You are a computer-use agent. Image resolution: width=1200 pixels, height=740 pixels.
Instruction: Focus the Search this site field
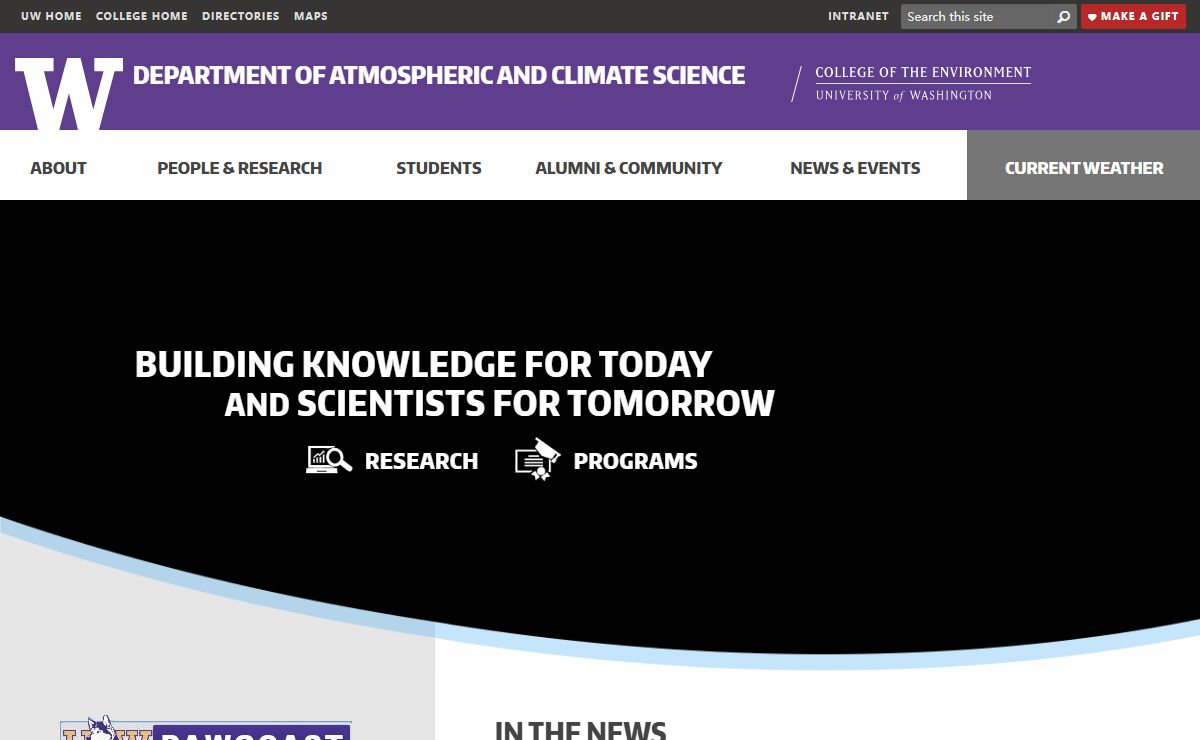(x=978, y=16)
